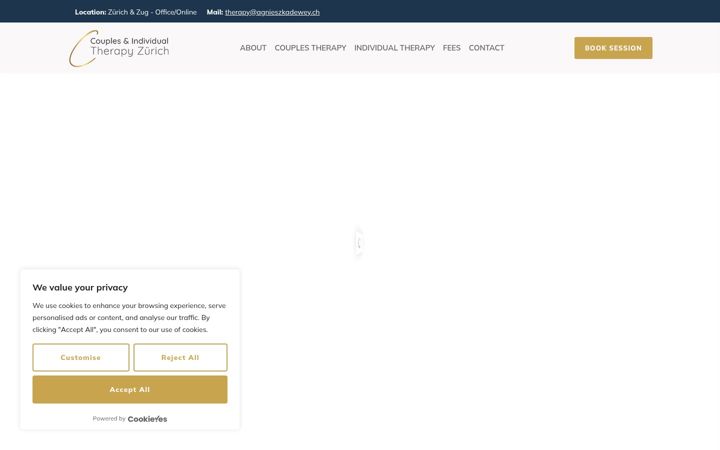Reject all cookies

click(180, 357)
